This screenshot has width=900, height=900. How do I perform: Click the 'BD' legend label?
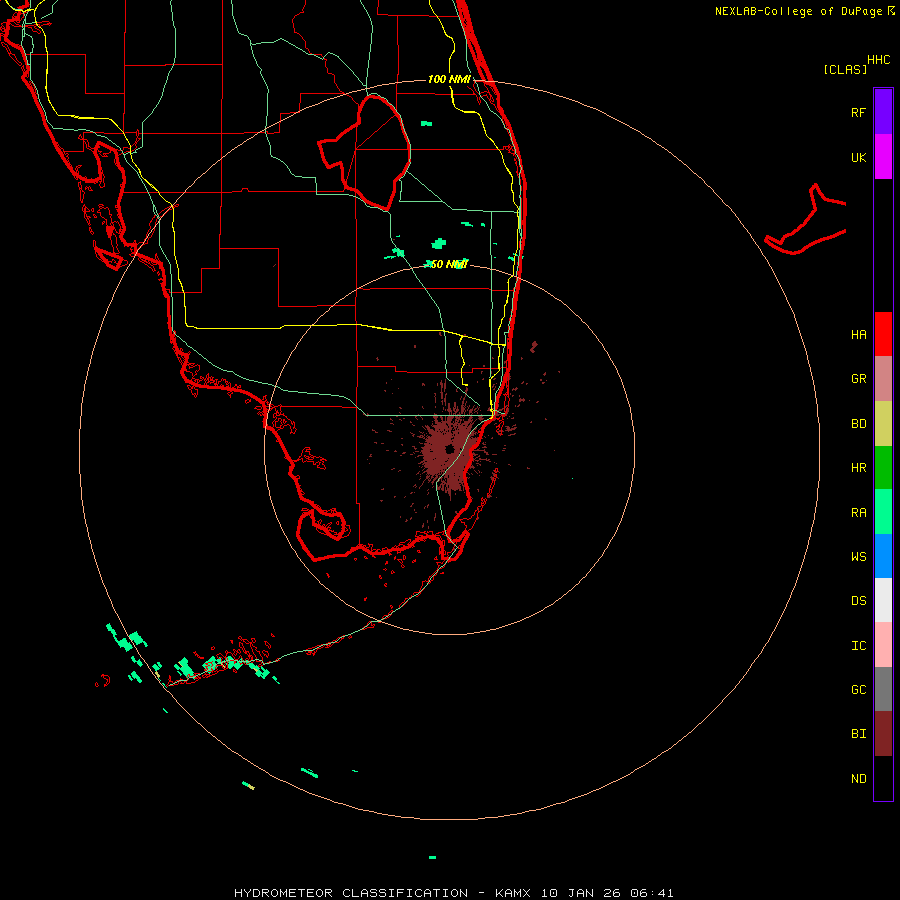[858, 424]
